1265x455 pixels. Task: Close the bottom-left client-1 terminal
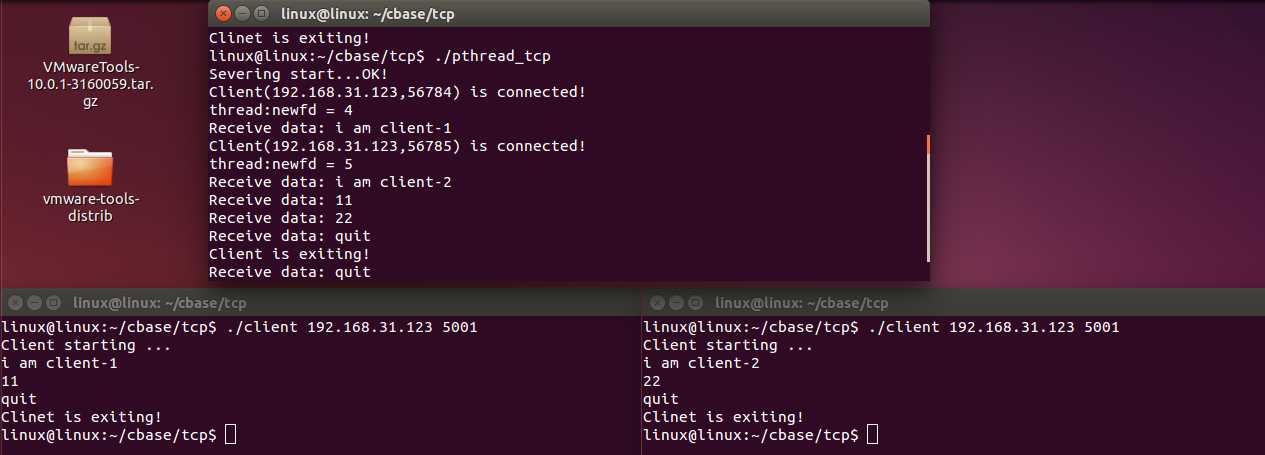tap(14, 302)
